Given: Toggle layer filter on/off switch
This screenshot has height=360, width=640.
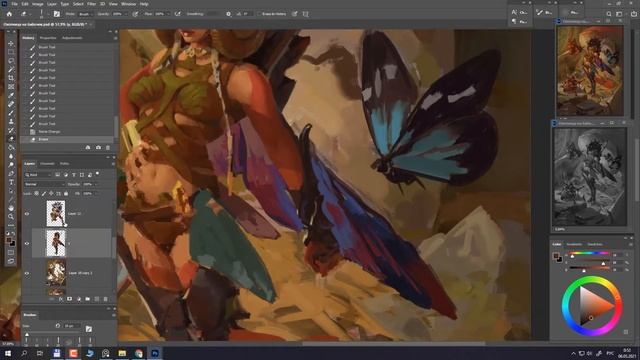Looking at the screenshot, I should click(x=98, y=174).
